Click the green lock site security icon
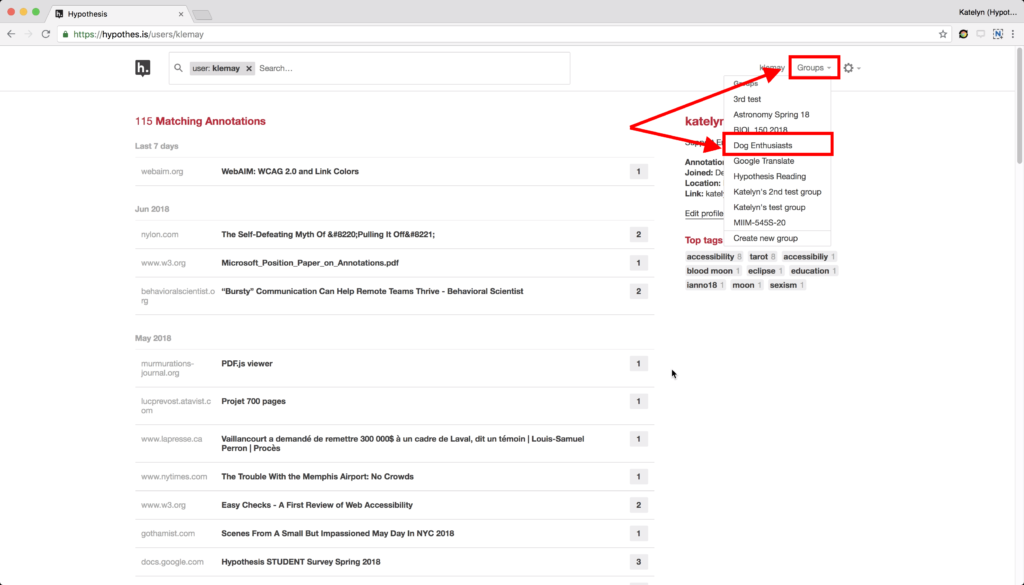 coord(65,34)
